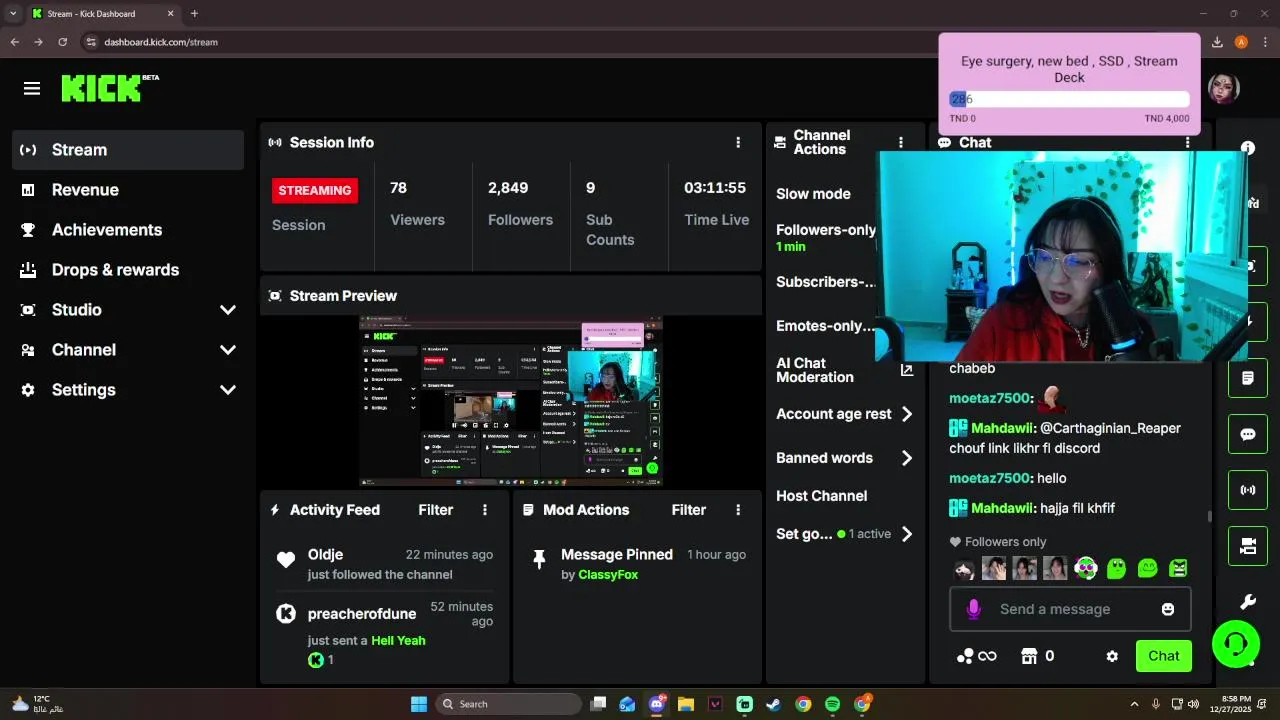Click the speech bubble icon in right sidebar
Image resolution: width=1280 pixels, height=720 pixels.
click(x=1248, y=434)
